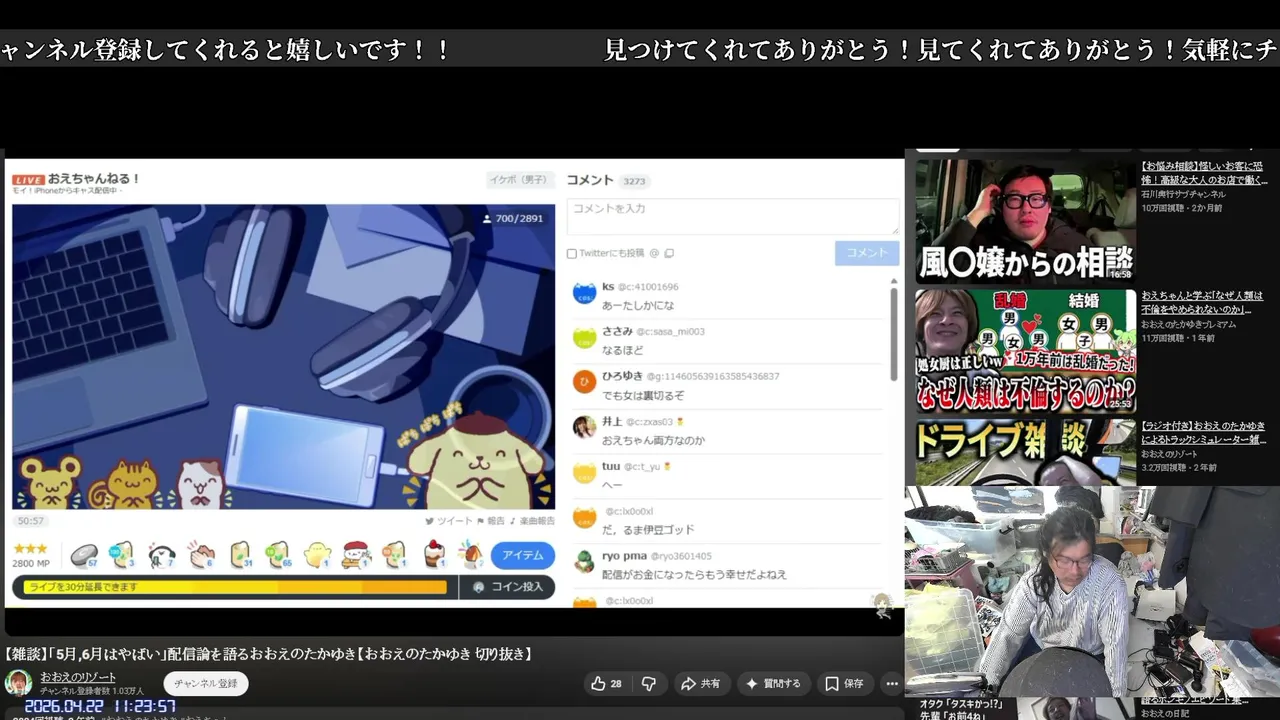Click the 楽曲報告 music report link
Screen dimensions: 1280x720
coord(532,521)
